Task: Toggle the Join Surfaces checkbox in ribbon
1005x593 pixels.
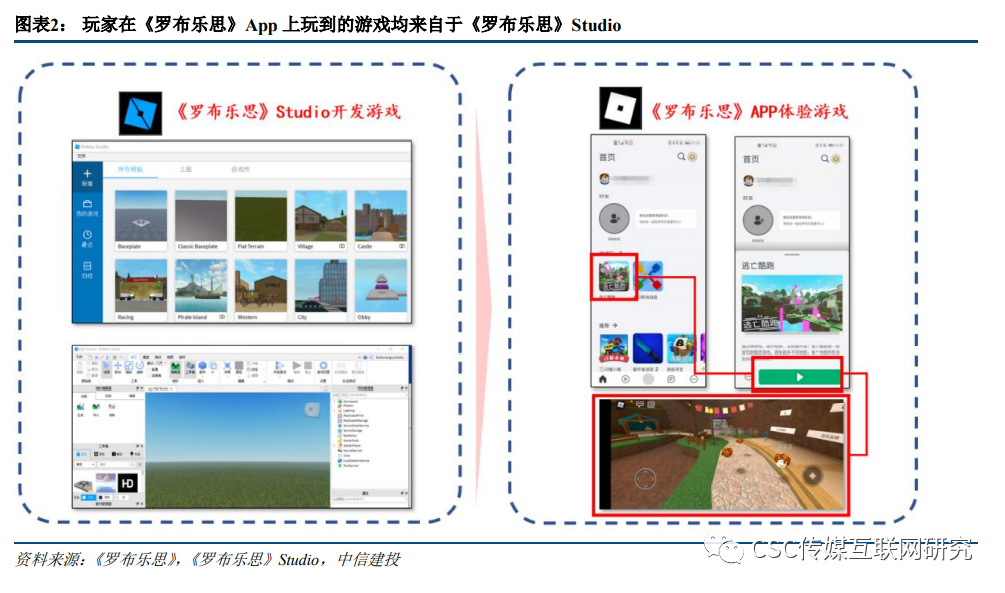Action: [149, 376]
